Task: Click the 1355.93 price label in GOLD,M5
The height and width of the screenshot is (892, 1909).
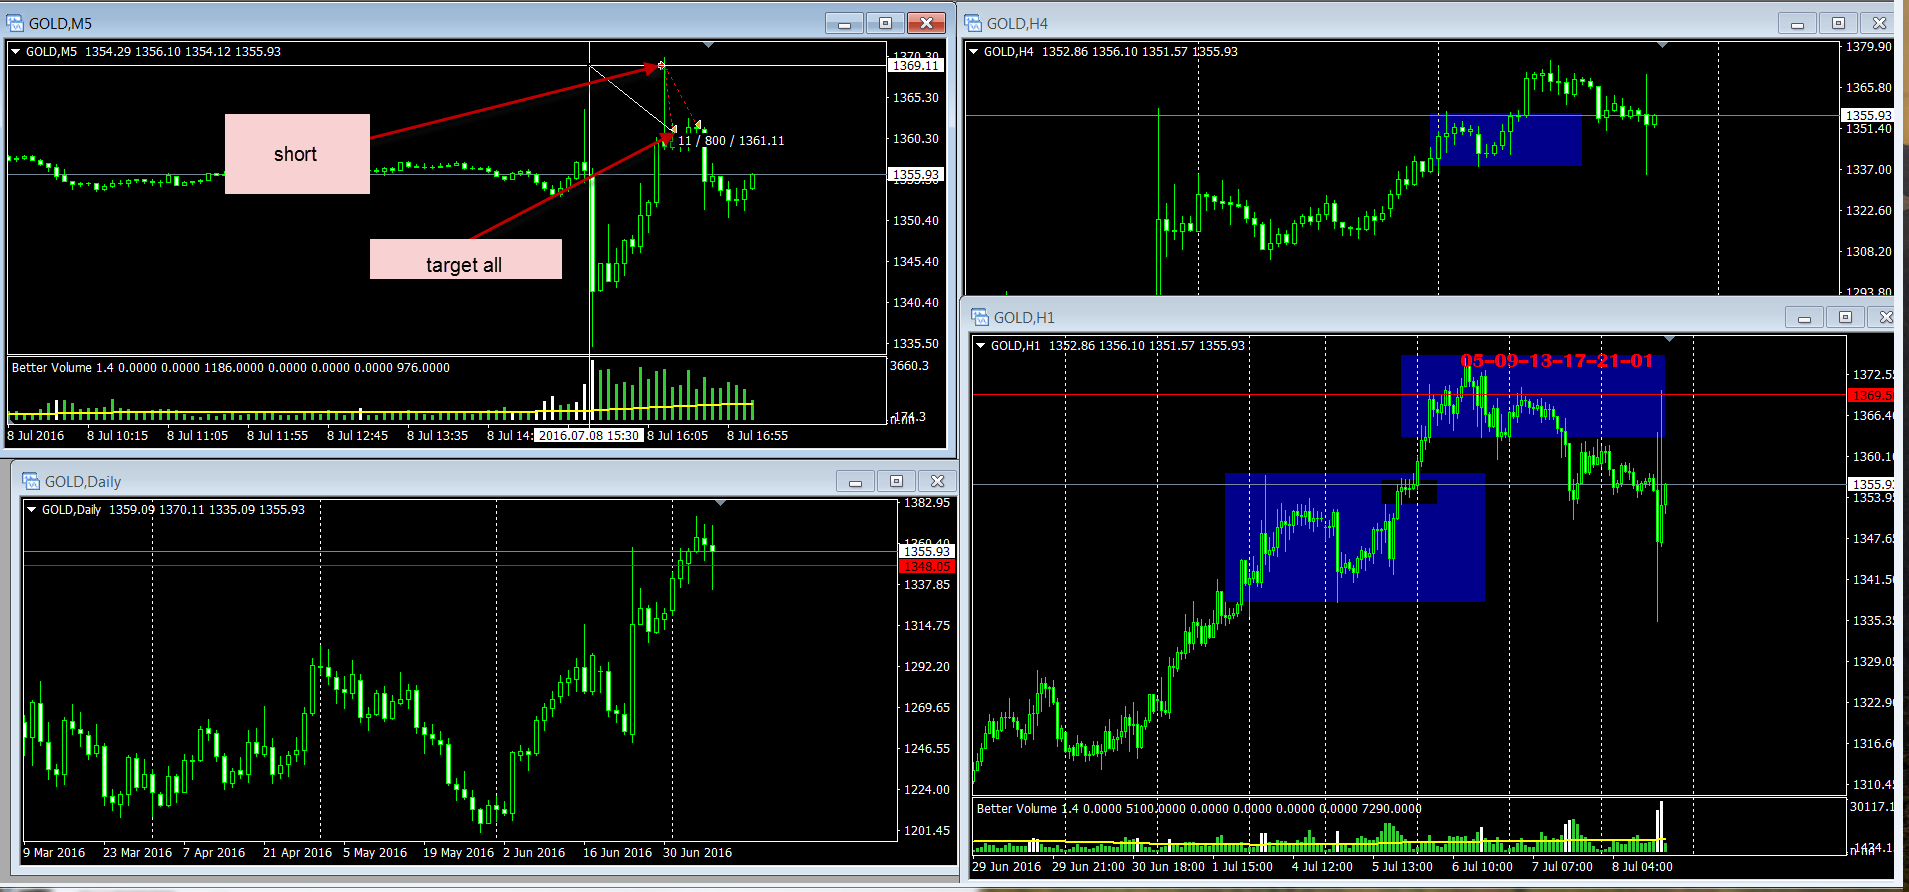Action: 915,174
